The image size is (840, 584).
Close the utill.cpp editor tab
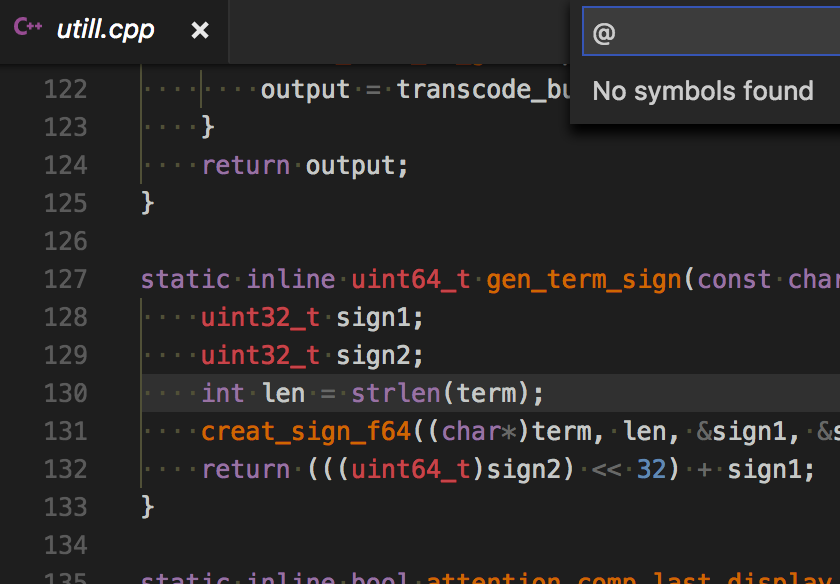click(x=199, y=30)
